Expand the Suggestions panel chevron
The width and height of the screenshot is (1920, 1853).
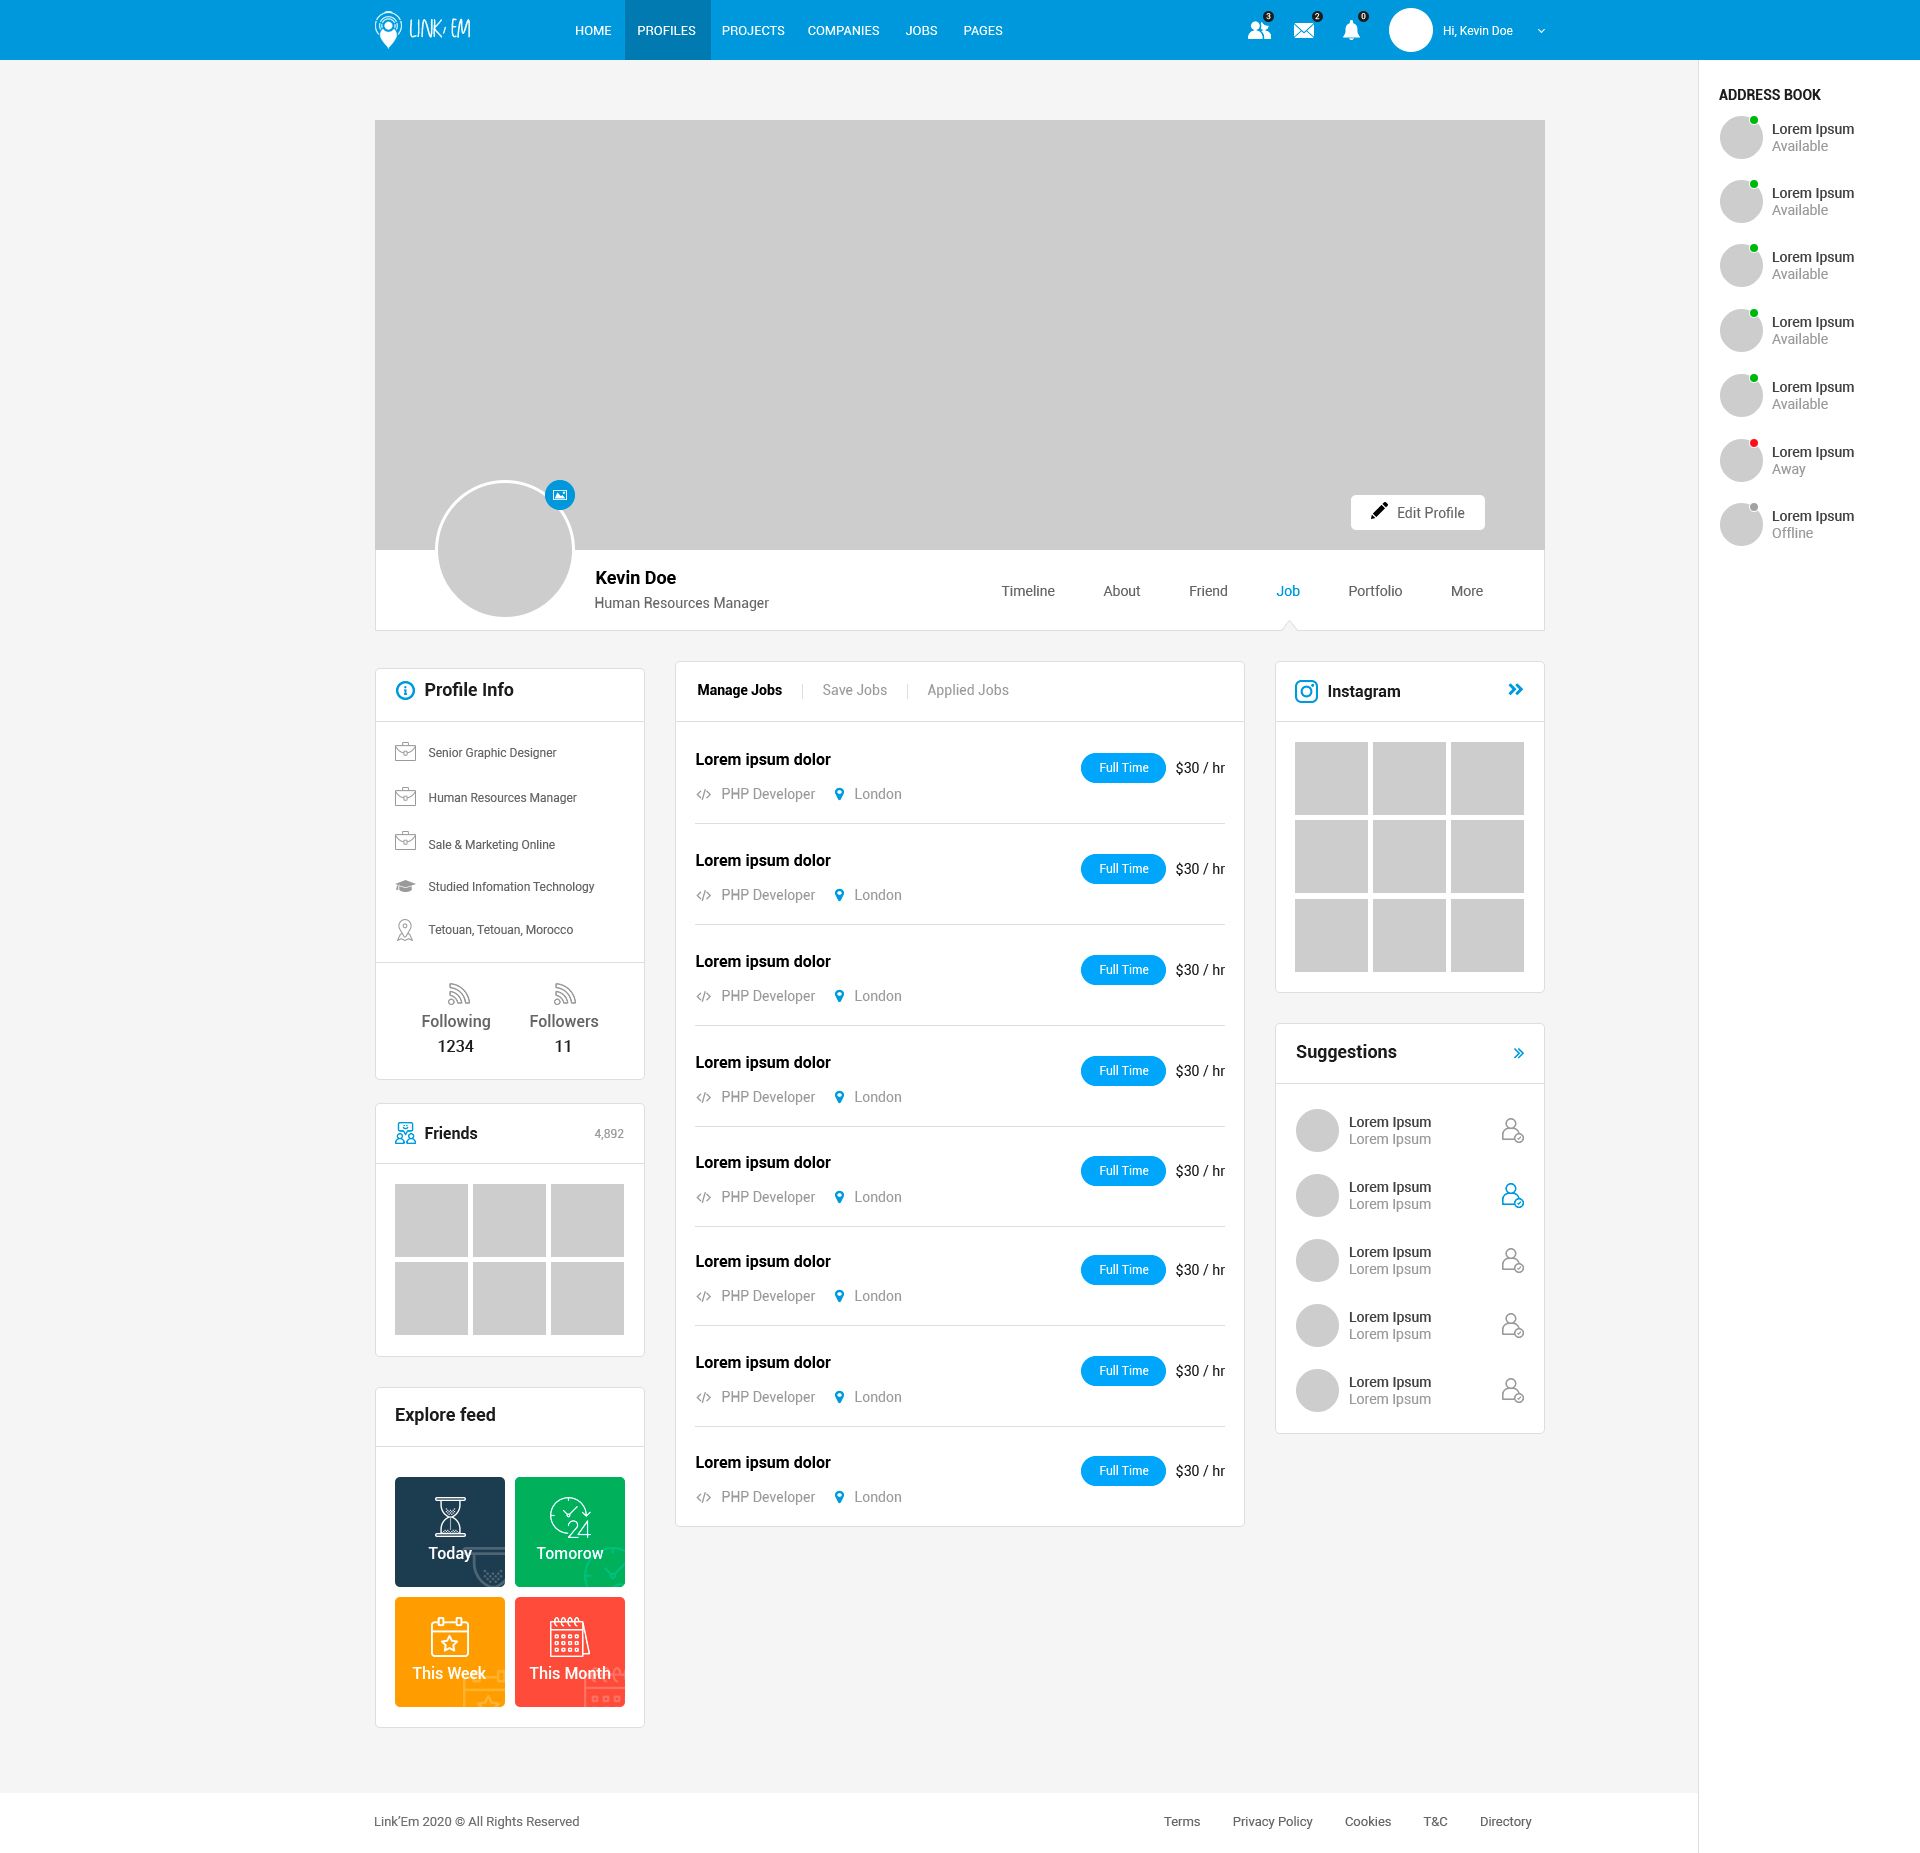pyautogui.click(x=1518, y=1053)
